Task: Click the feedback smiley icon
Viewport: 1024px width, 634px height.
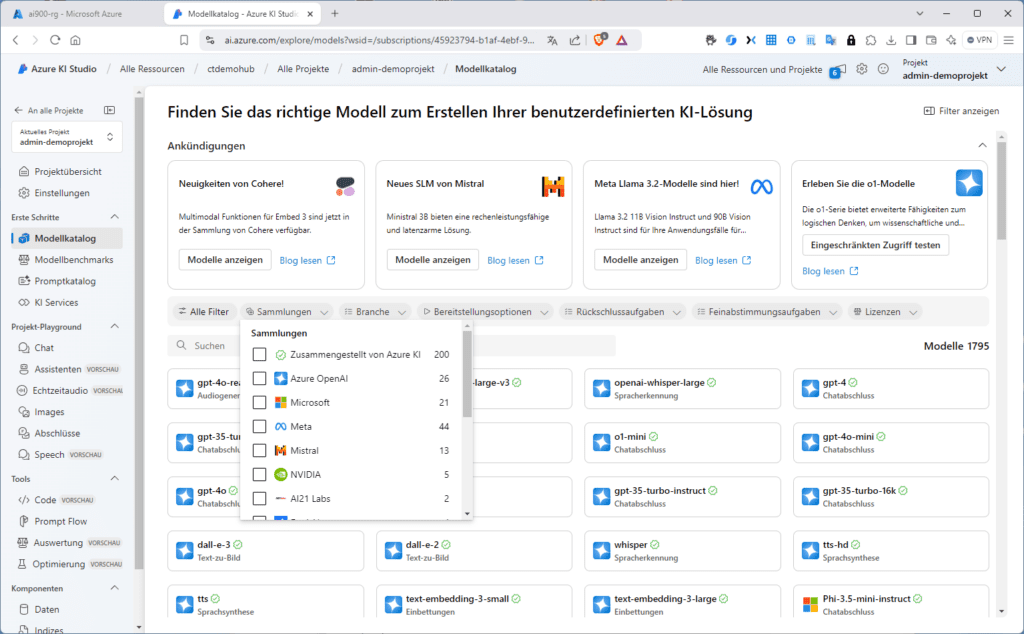Action: tap(883, 69)
